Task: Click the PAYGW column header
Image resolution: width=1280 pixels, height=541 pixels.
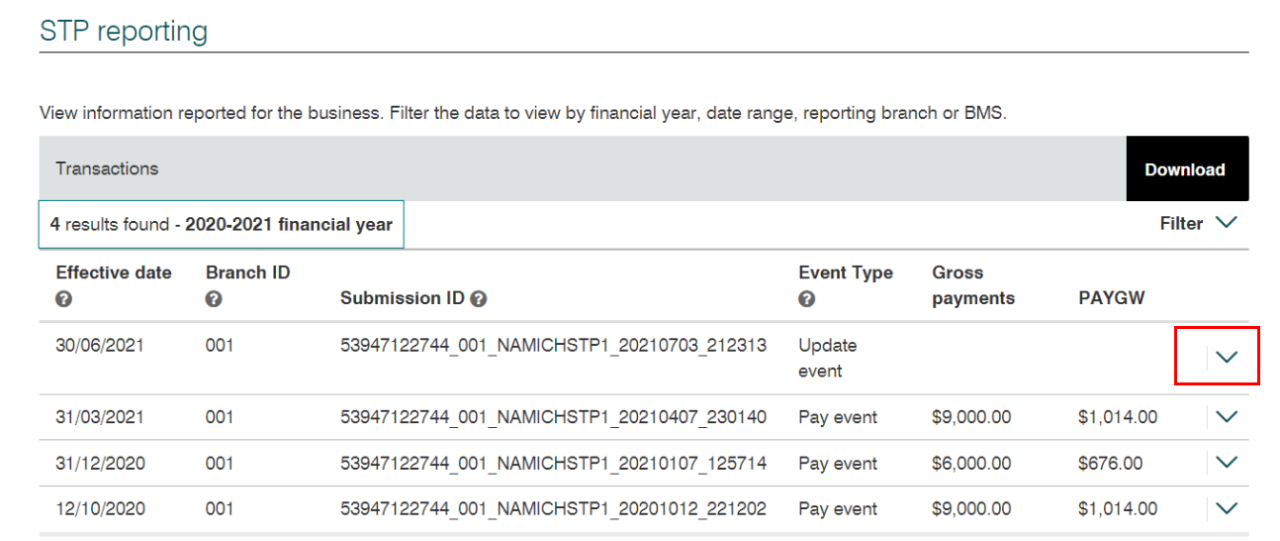Action: click(x=1110, y=298)
